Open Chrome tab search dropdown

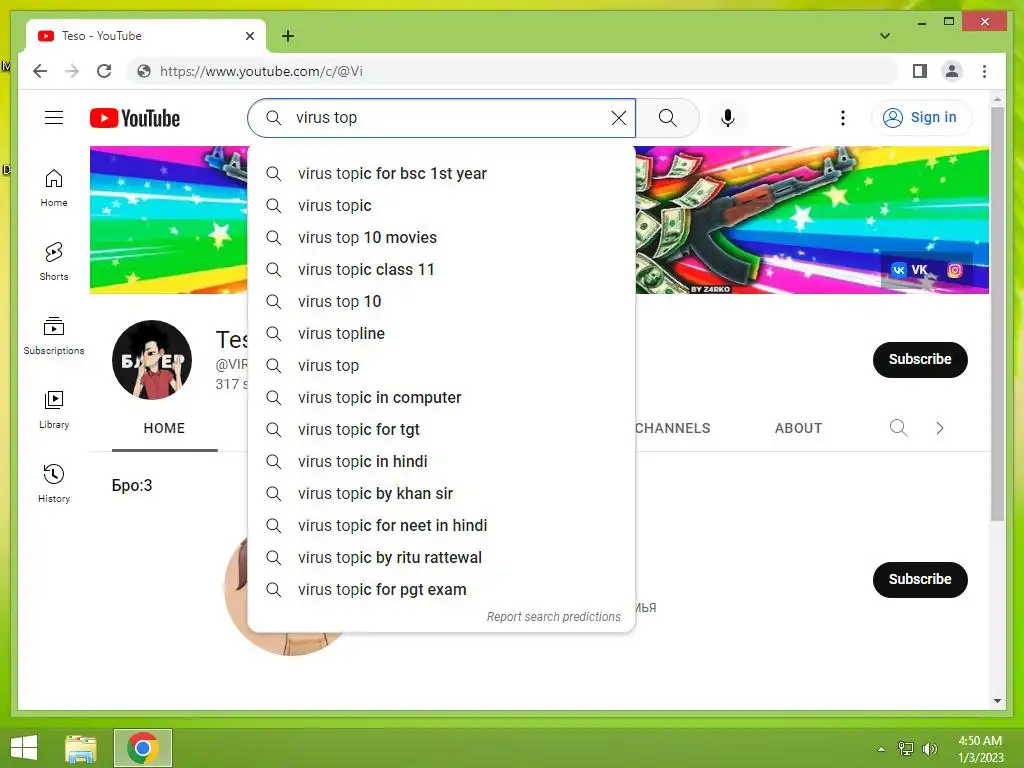point(885,36)
